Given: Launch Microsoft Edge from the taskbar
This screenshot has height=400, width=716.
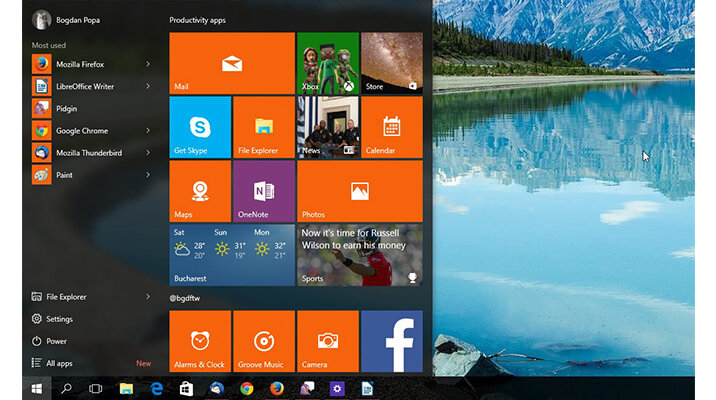Looking at the screenshot, I should pyautogui.click(x=157, y=389).
